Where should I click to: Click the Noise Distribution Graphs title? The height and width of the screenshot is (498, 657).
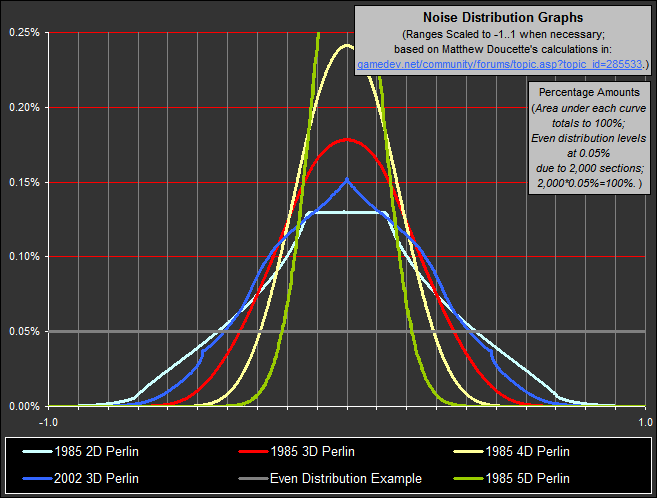click(x=503, y=18)
